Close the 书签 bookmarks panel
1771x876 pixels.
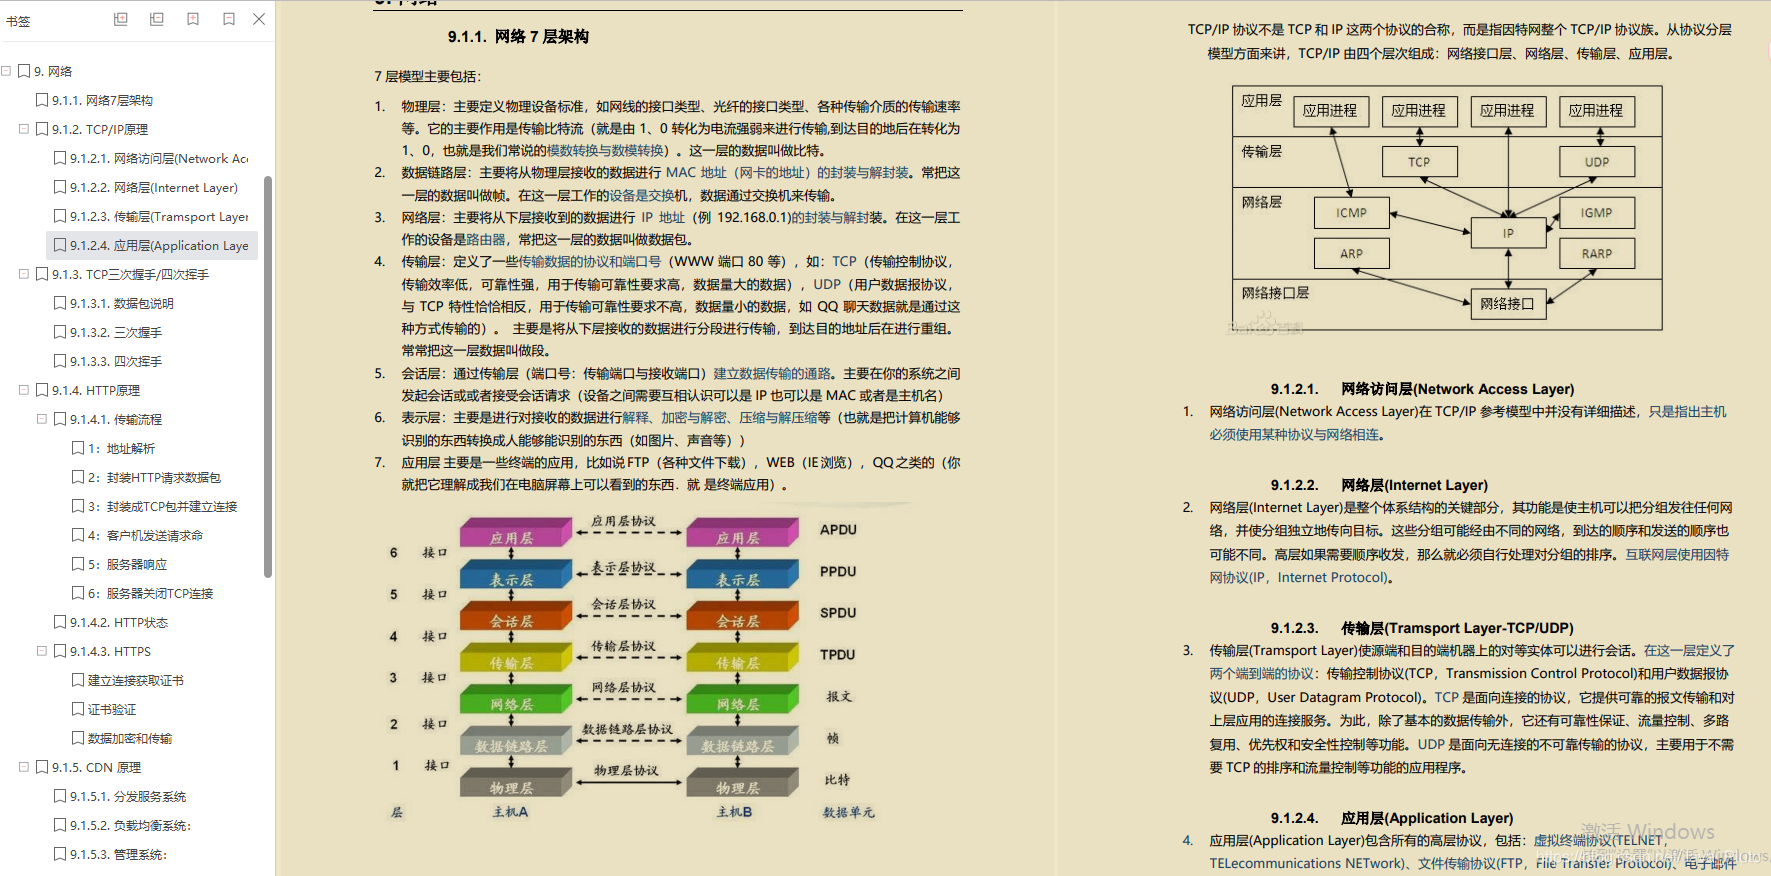259,19
